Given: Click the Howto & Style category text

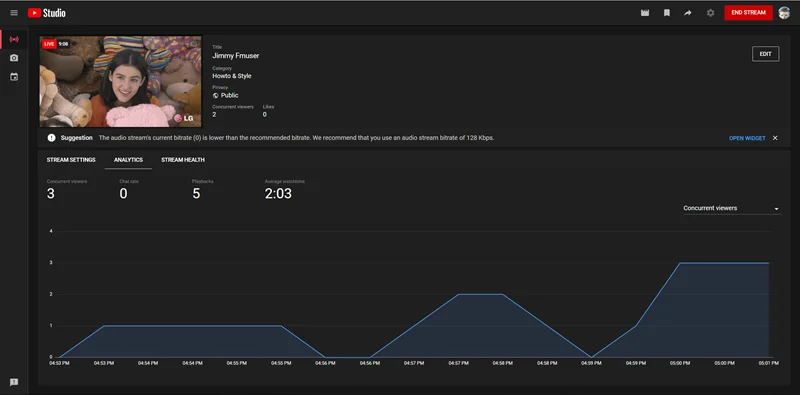Looking at the screenshot, I should 232,76.
